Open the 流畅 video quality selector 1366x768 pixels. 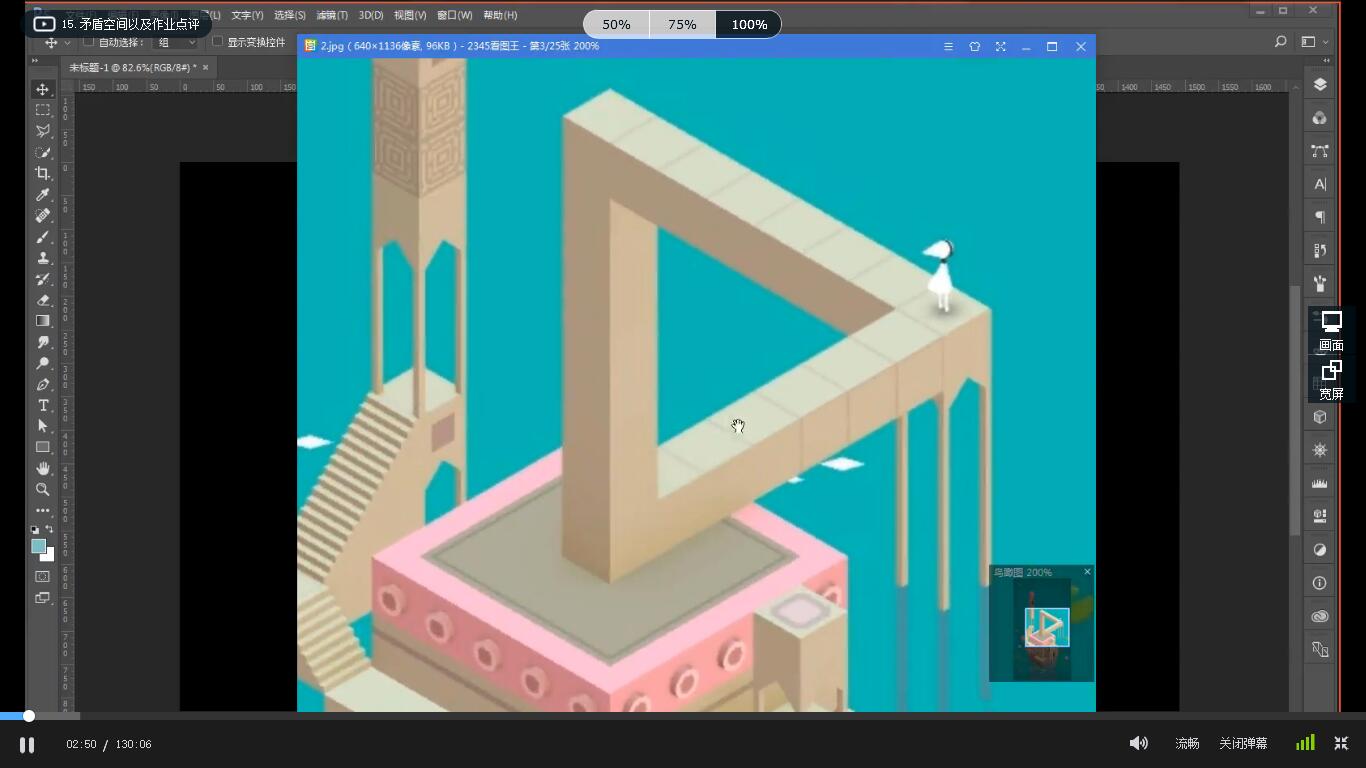click(1187, 744)
